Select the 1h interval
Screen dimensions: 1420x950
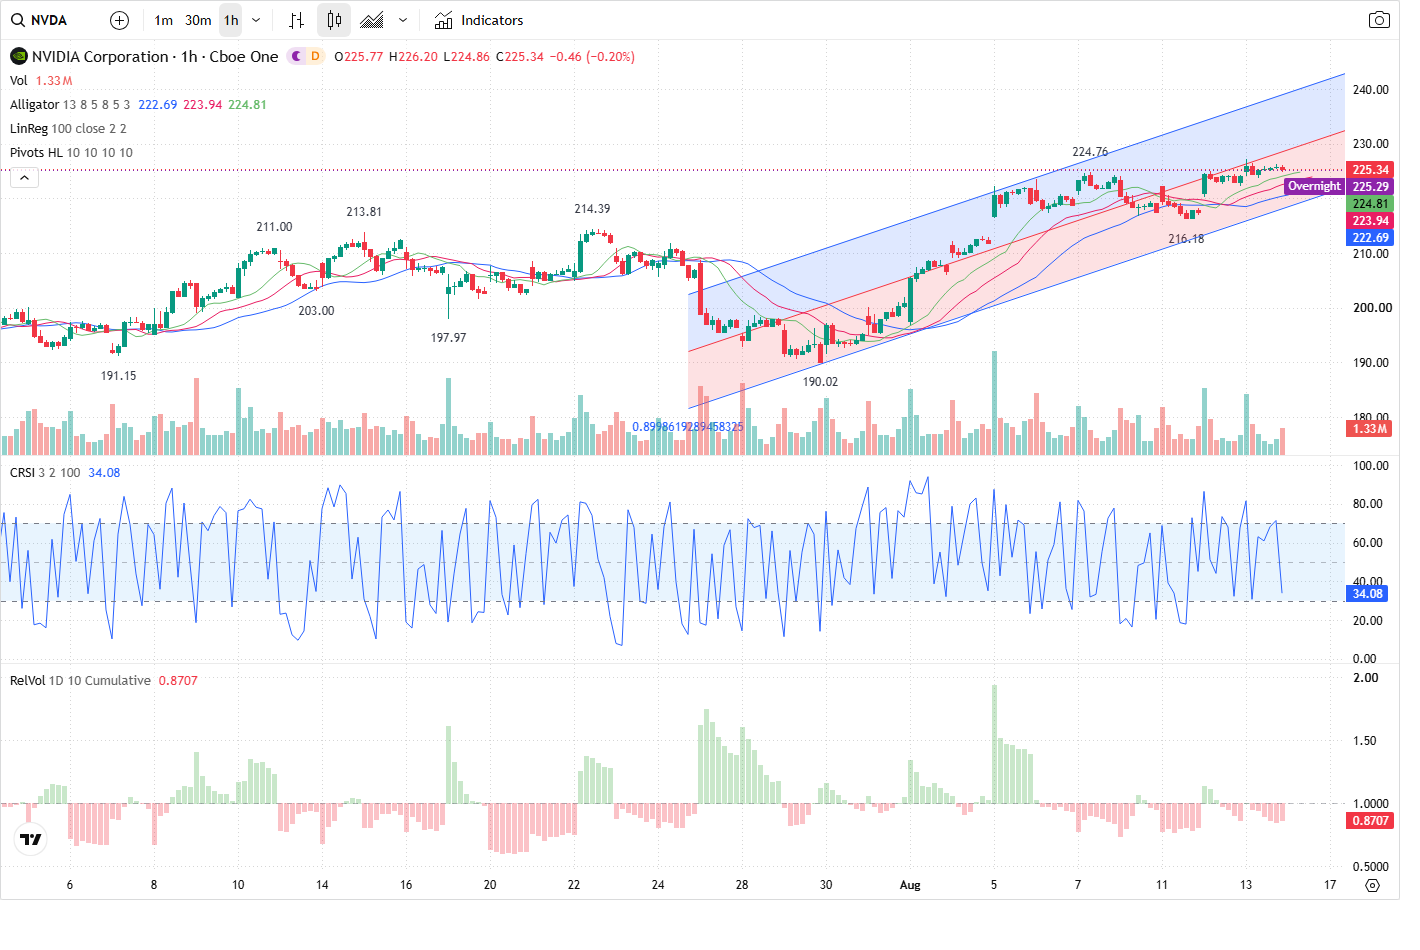click(x=231, y=20)
